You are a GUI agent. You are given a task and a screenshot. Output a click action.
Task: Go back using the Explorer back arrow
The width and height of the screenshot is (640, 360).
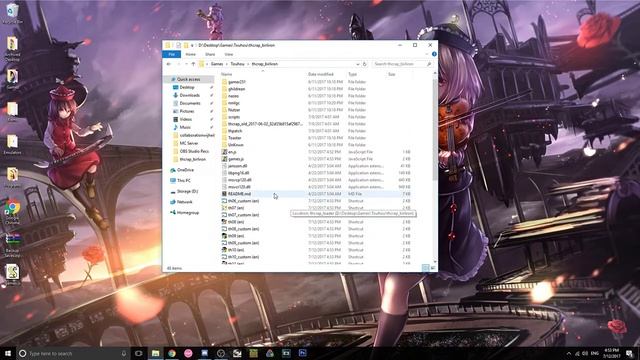[x=169, y=64]
